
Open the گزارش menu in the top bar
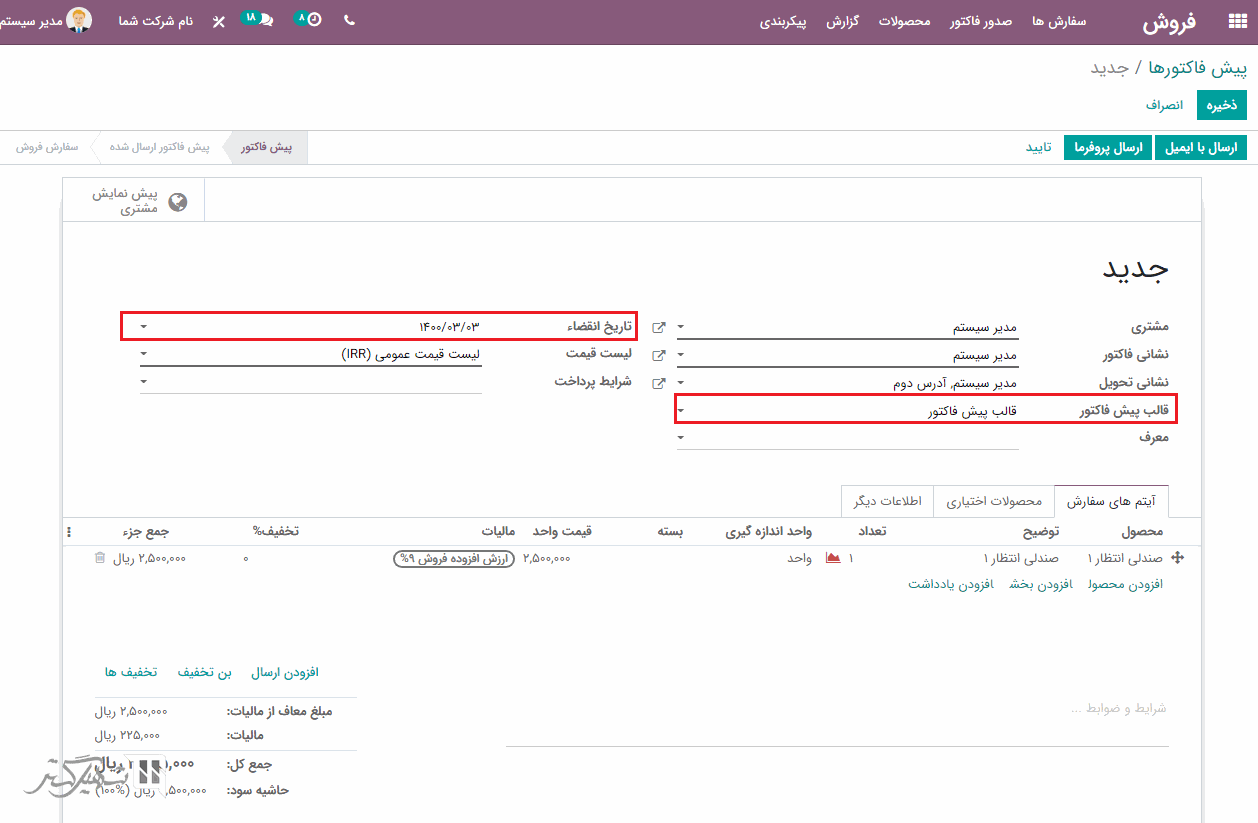tap(843, 22)
